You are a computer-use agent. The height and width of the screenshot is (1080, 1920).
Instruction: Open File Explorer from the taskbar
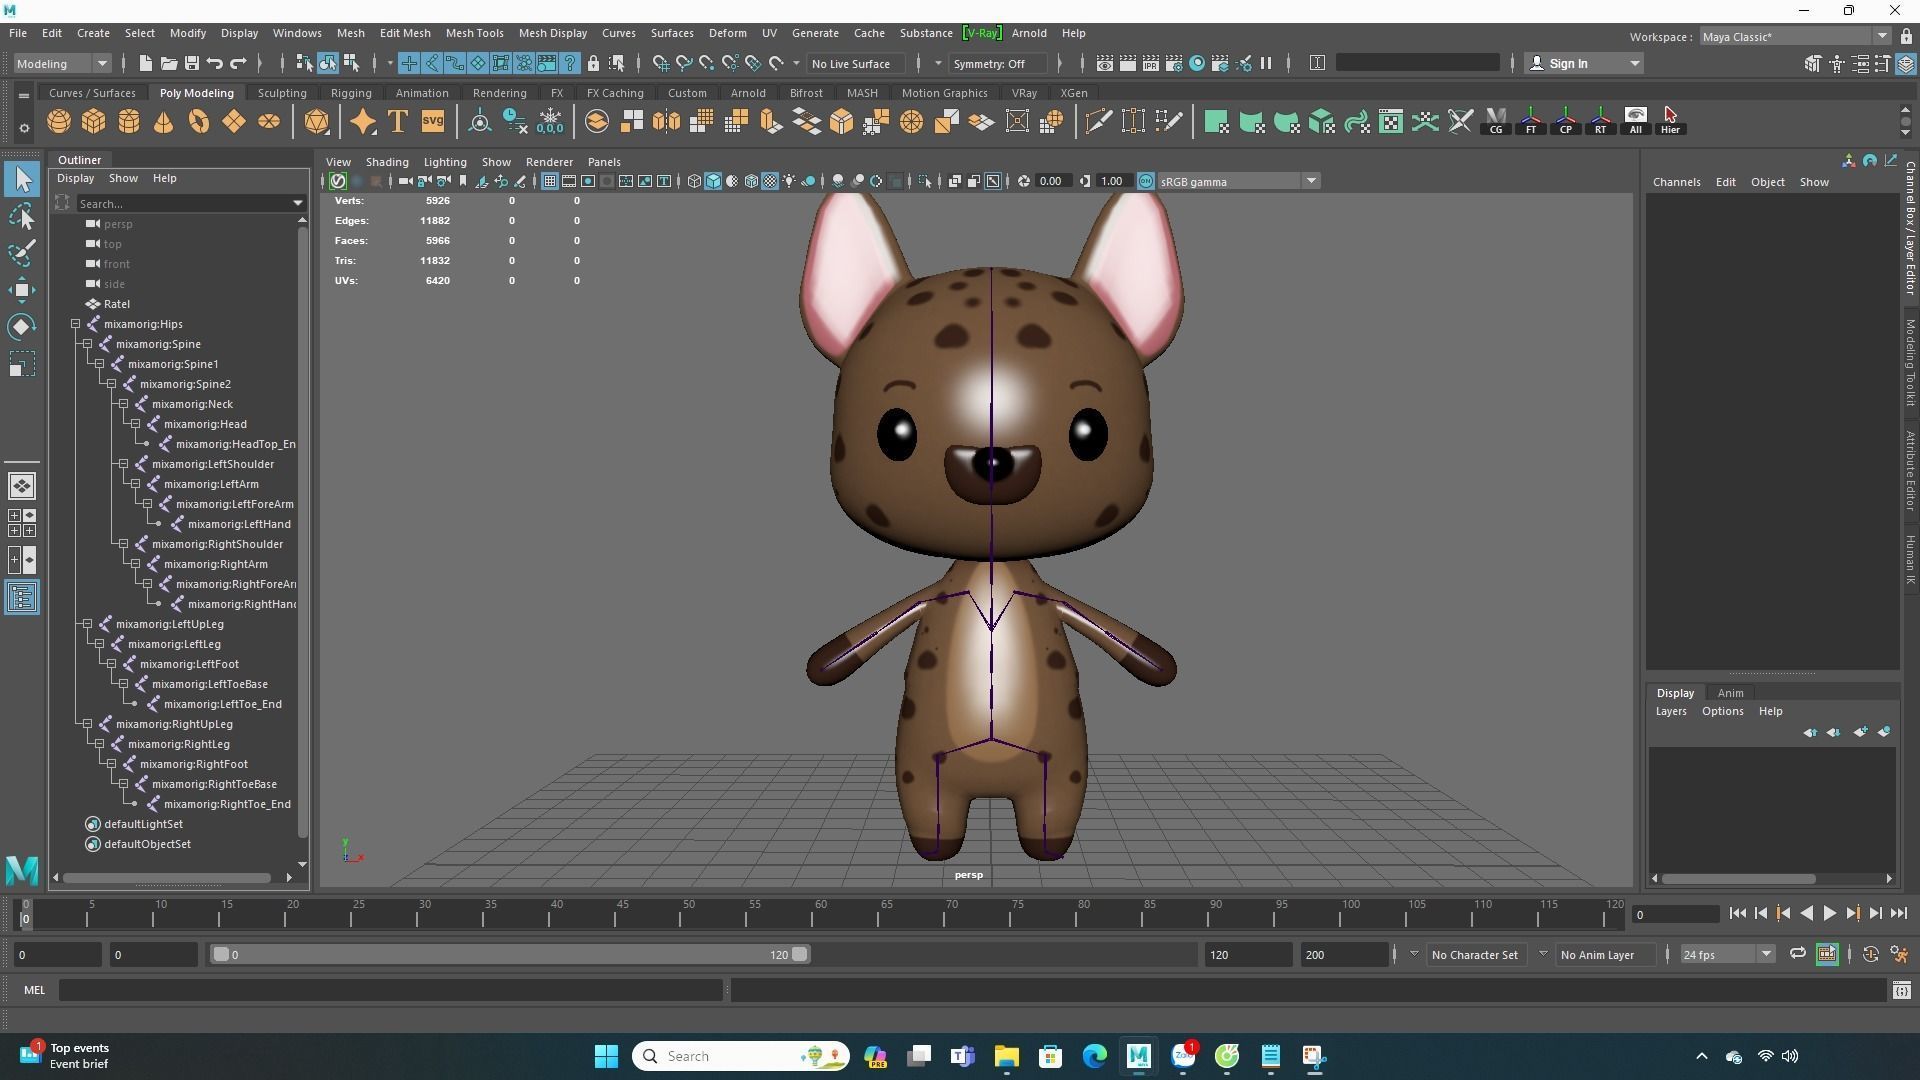(x=1006, y=1056)
